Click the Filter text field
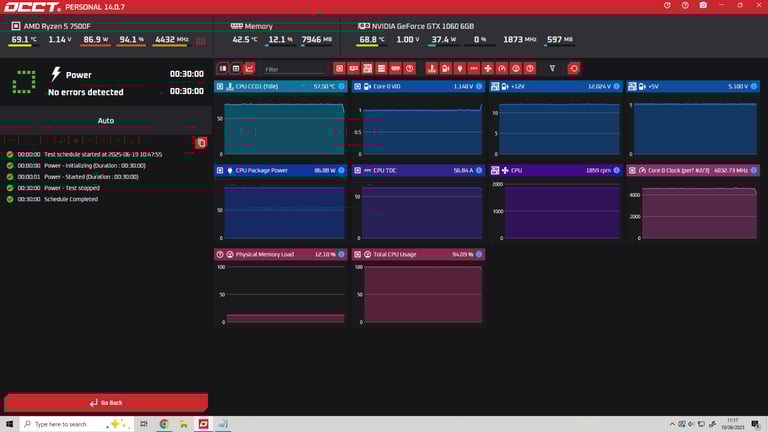 (294, 70)
